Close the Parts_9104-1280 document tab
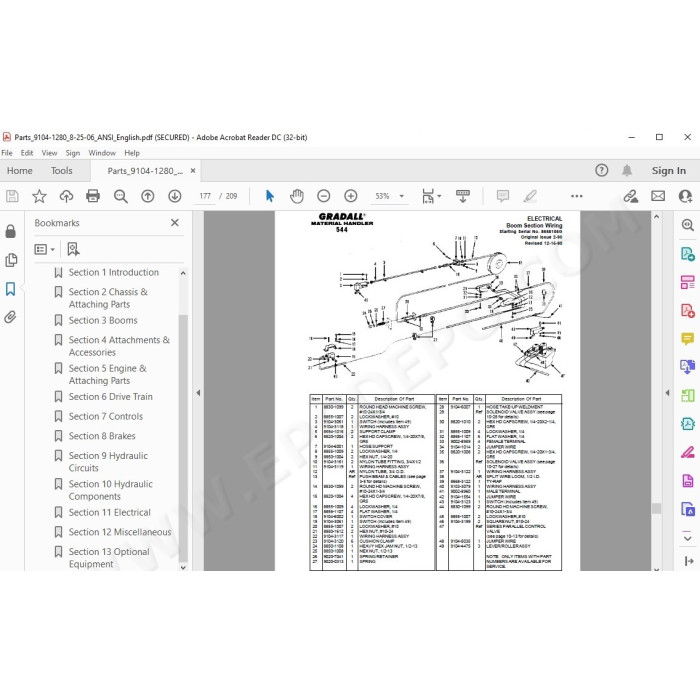 pos(193,171)
